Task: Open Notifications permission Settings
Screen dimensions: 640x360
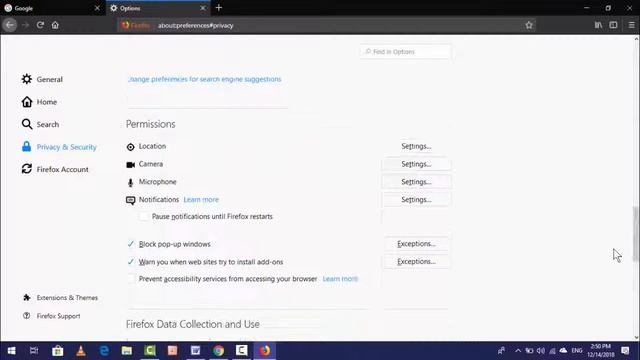Action: coord(416,200)
